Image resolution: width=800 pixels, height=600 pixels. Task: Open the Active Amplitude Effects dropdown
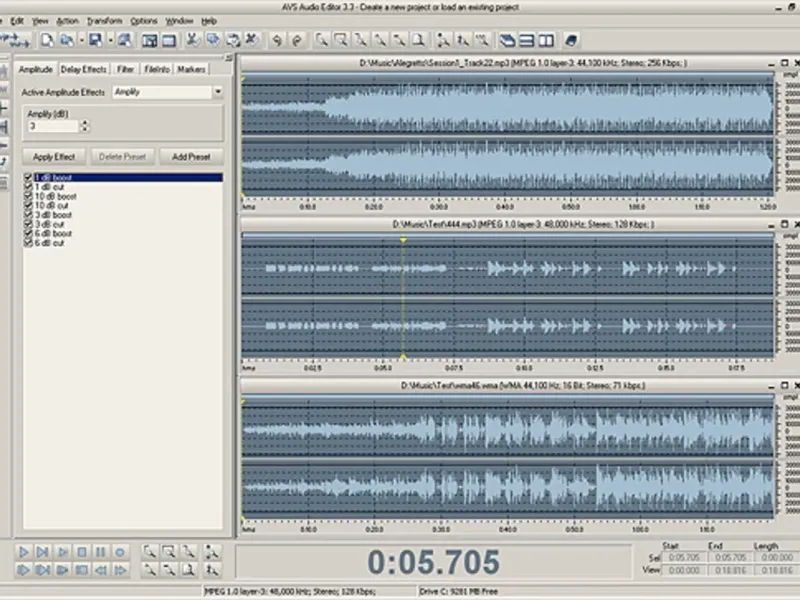[217, 92]
